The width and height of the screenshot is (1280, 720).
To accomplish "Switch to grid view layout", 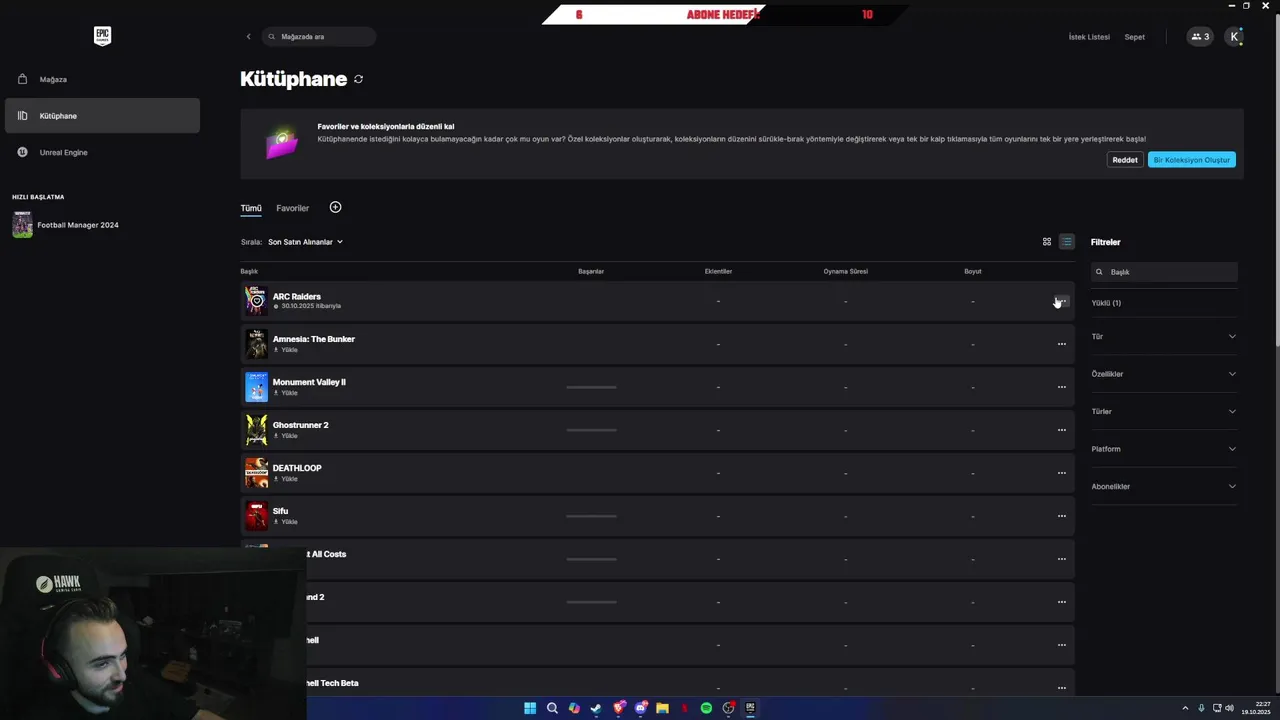I will 1047,242.
